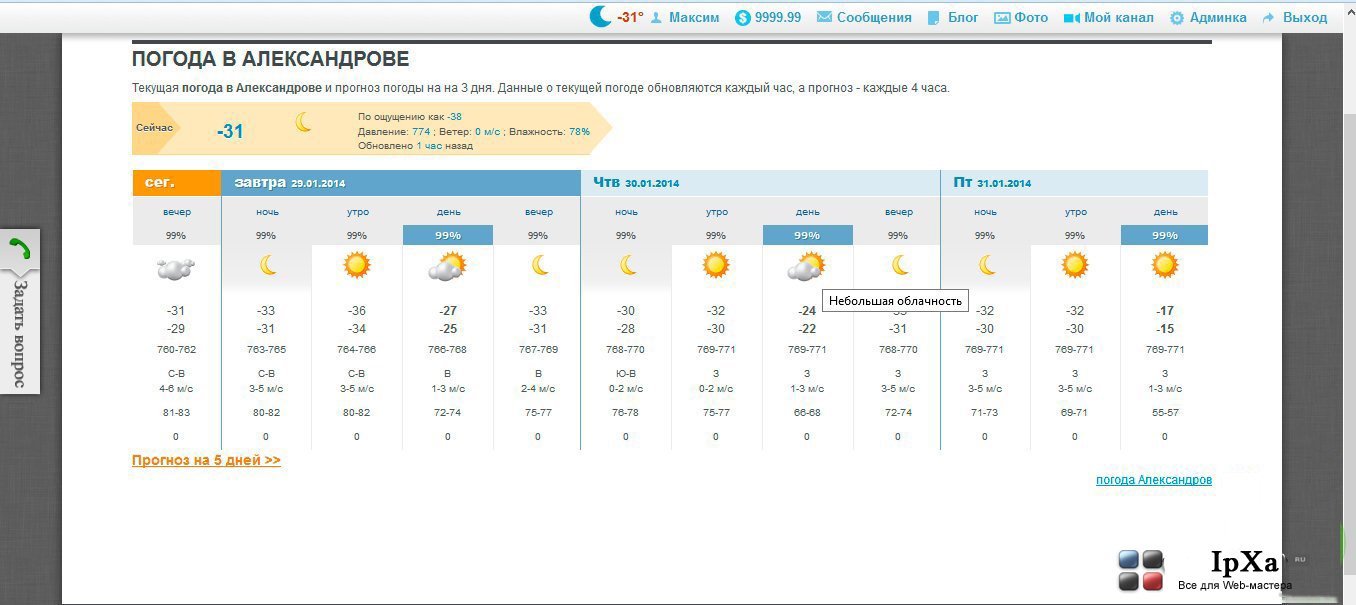Screen dimensions: 1356x605
Task: Select the Пт 31.01.2014 header
Action: point(1075,183)
